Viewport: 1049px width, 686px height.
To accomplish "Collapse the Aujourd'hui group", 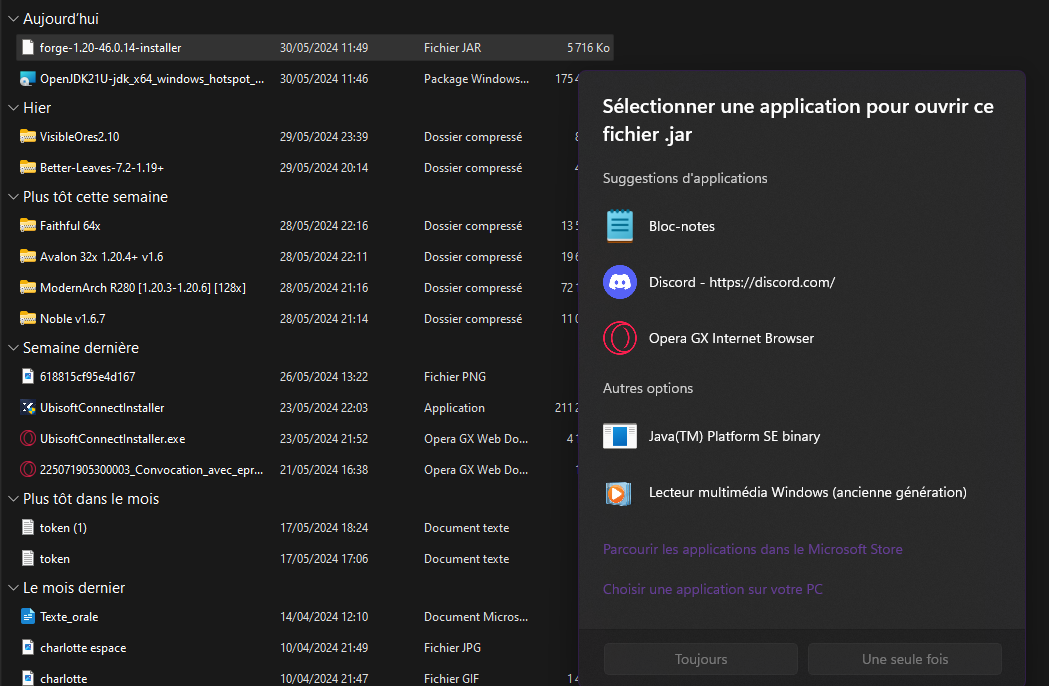I will [13, 18].
